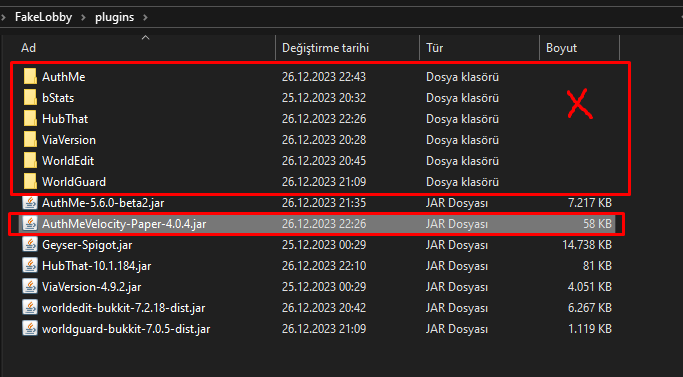Select the HubThat folder icon
The image size is (683, 377).
(30, 119)
